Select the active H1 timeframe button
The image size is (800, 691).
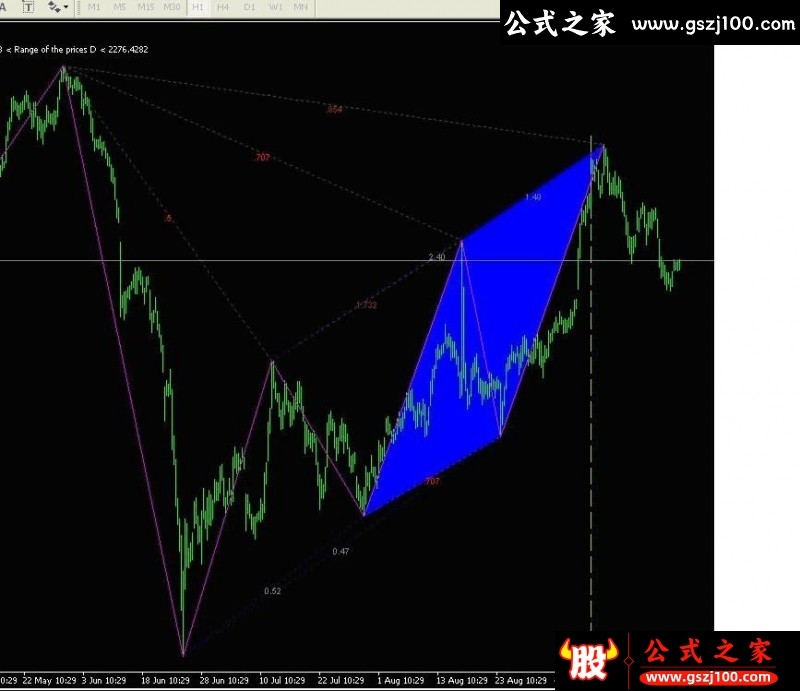click(x=198, y=7)
